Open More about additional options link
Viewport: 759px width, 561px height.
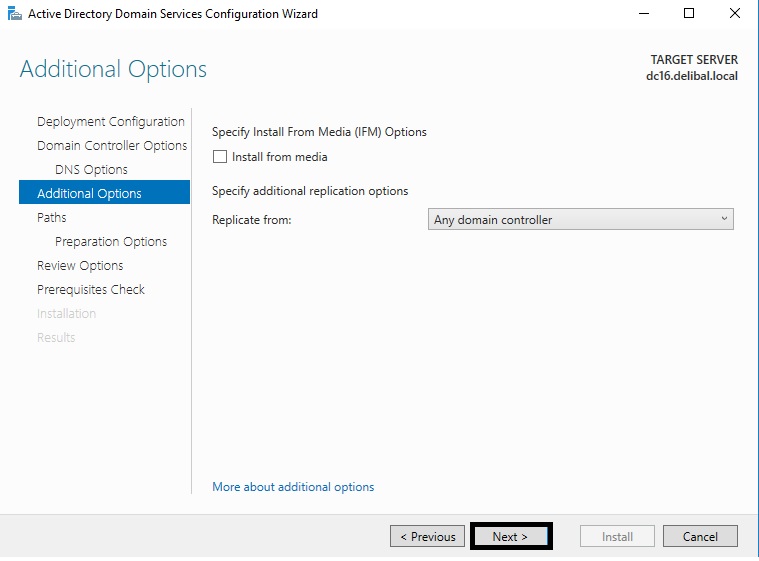point(293,487)
